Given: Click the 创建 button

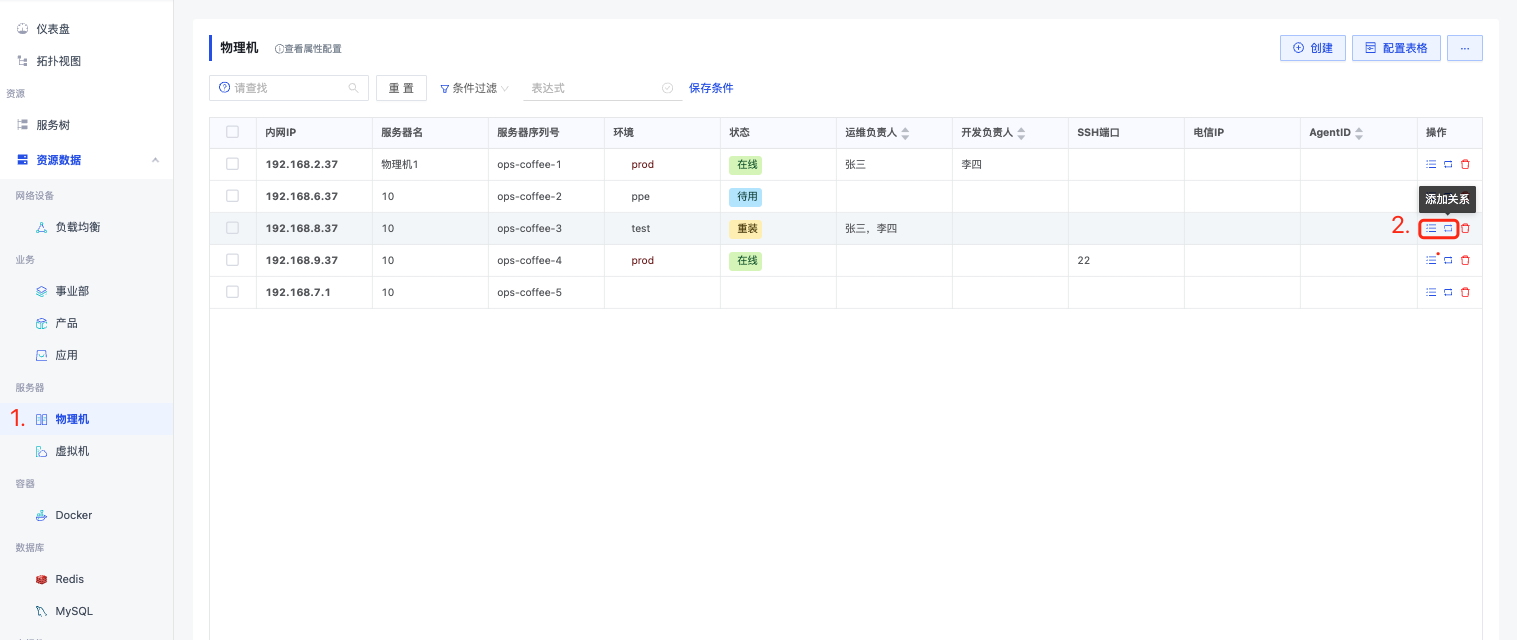Looking at the screenshot, I should point(1312,48).
